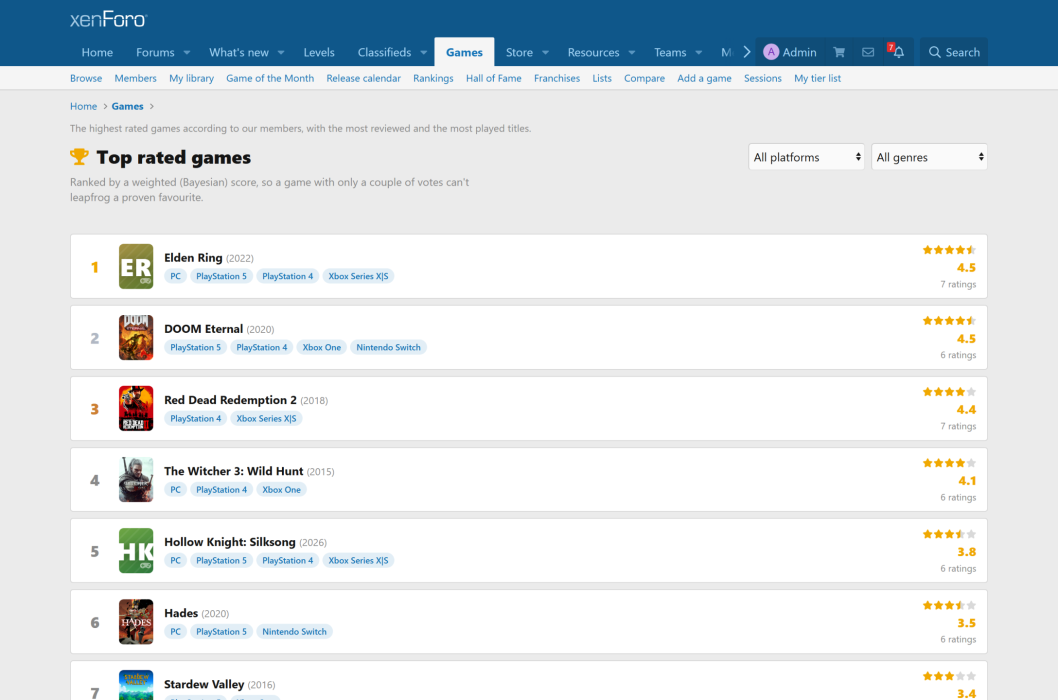Click Hollow Knight Silksong's PlayStation 4 tag
The image size is (1058, 700).
point(287,560)
